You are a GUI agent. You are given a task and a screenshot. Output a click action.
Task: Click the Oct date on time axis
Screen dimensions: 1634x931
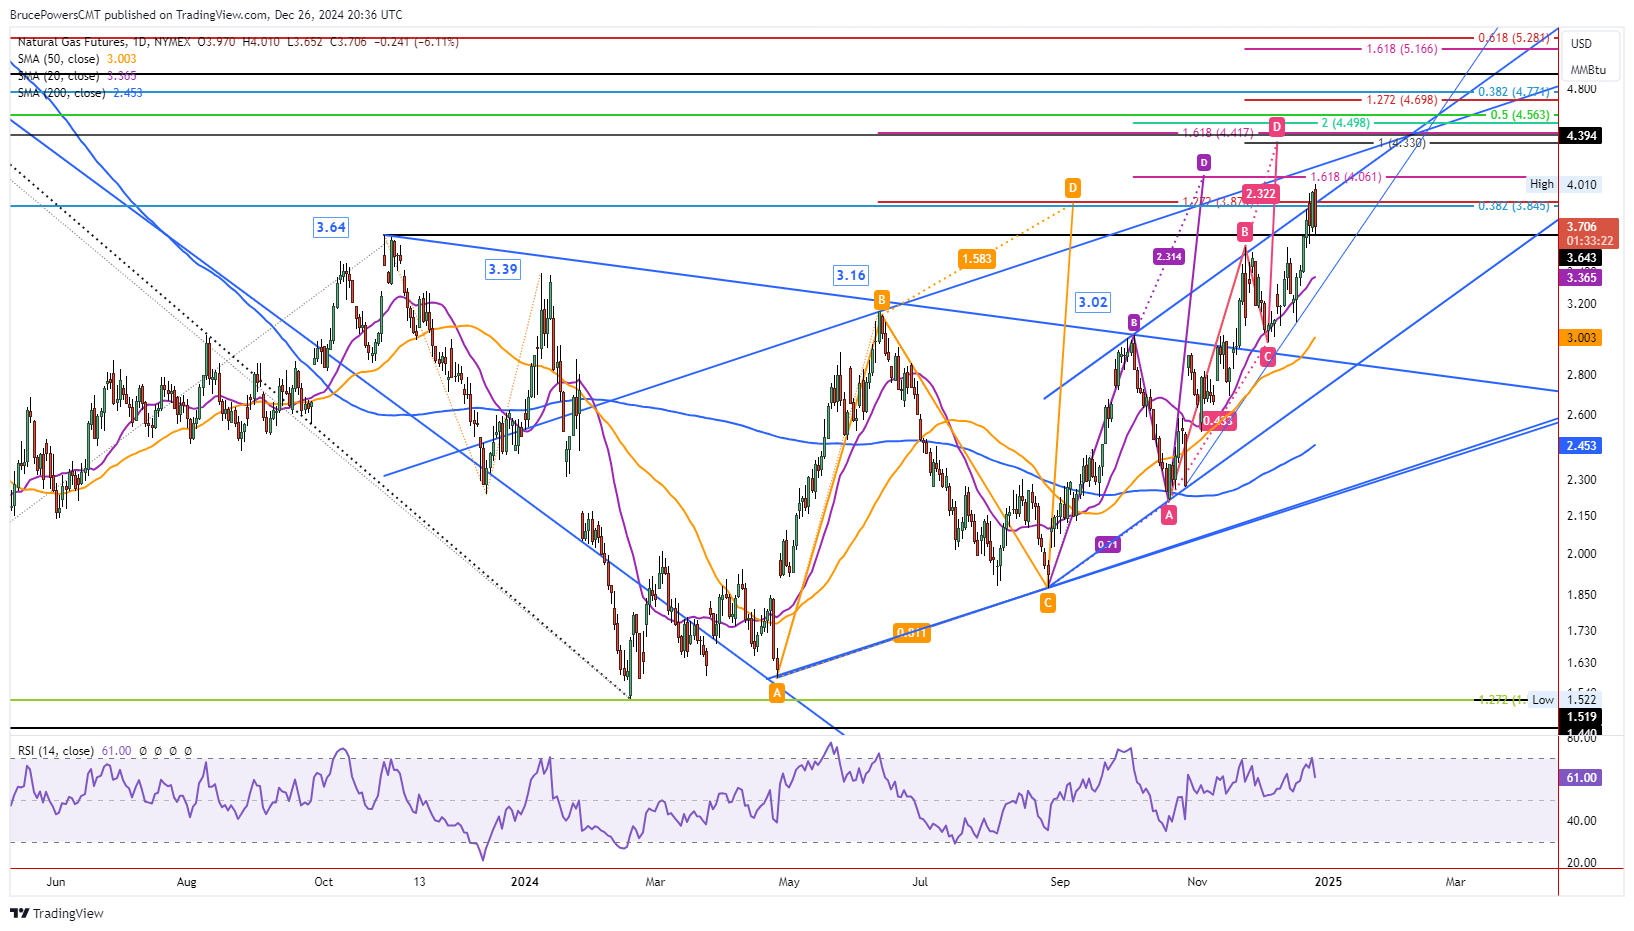point(323,882)
